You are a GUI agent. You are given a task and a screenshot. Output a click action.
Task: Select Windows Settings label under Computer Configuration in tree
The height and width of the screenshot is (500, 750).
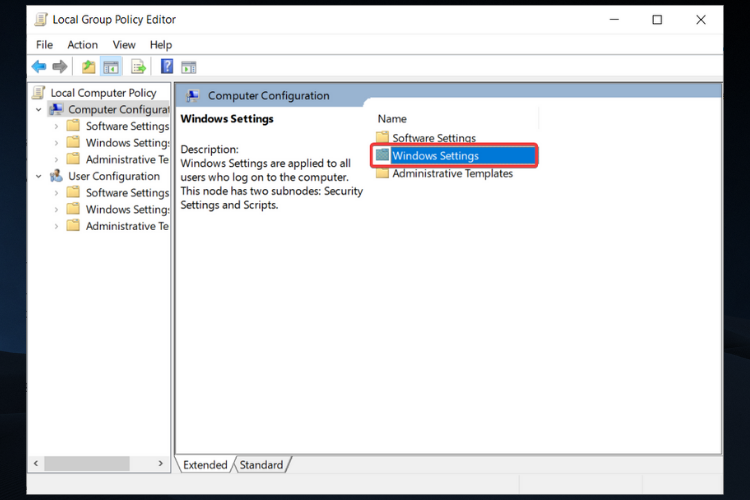[128, 143]
